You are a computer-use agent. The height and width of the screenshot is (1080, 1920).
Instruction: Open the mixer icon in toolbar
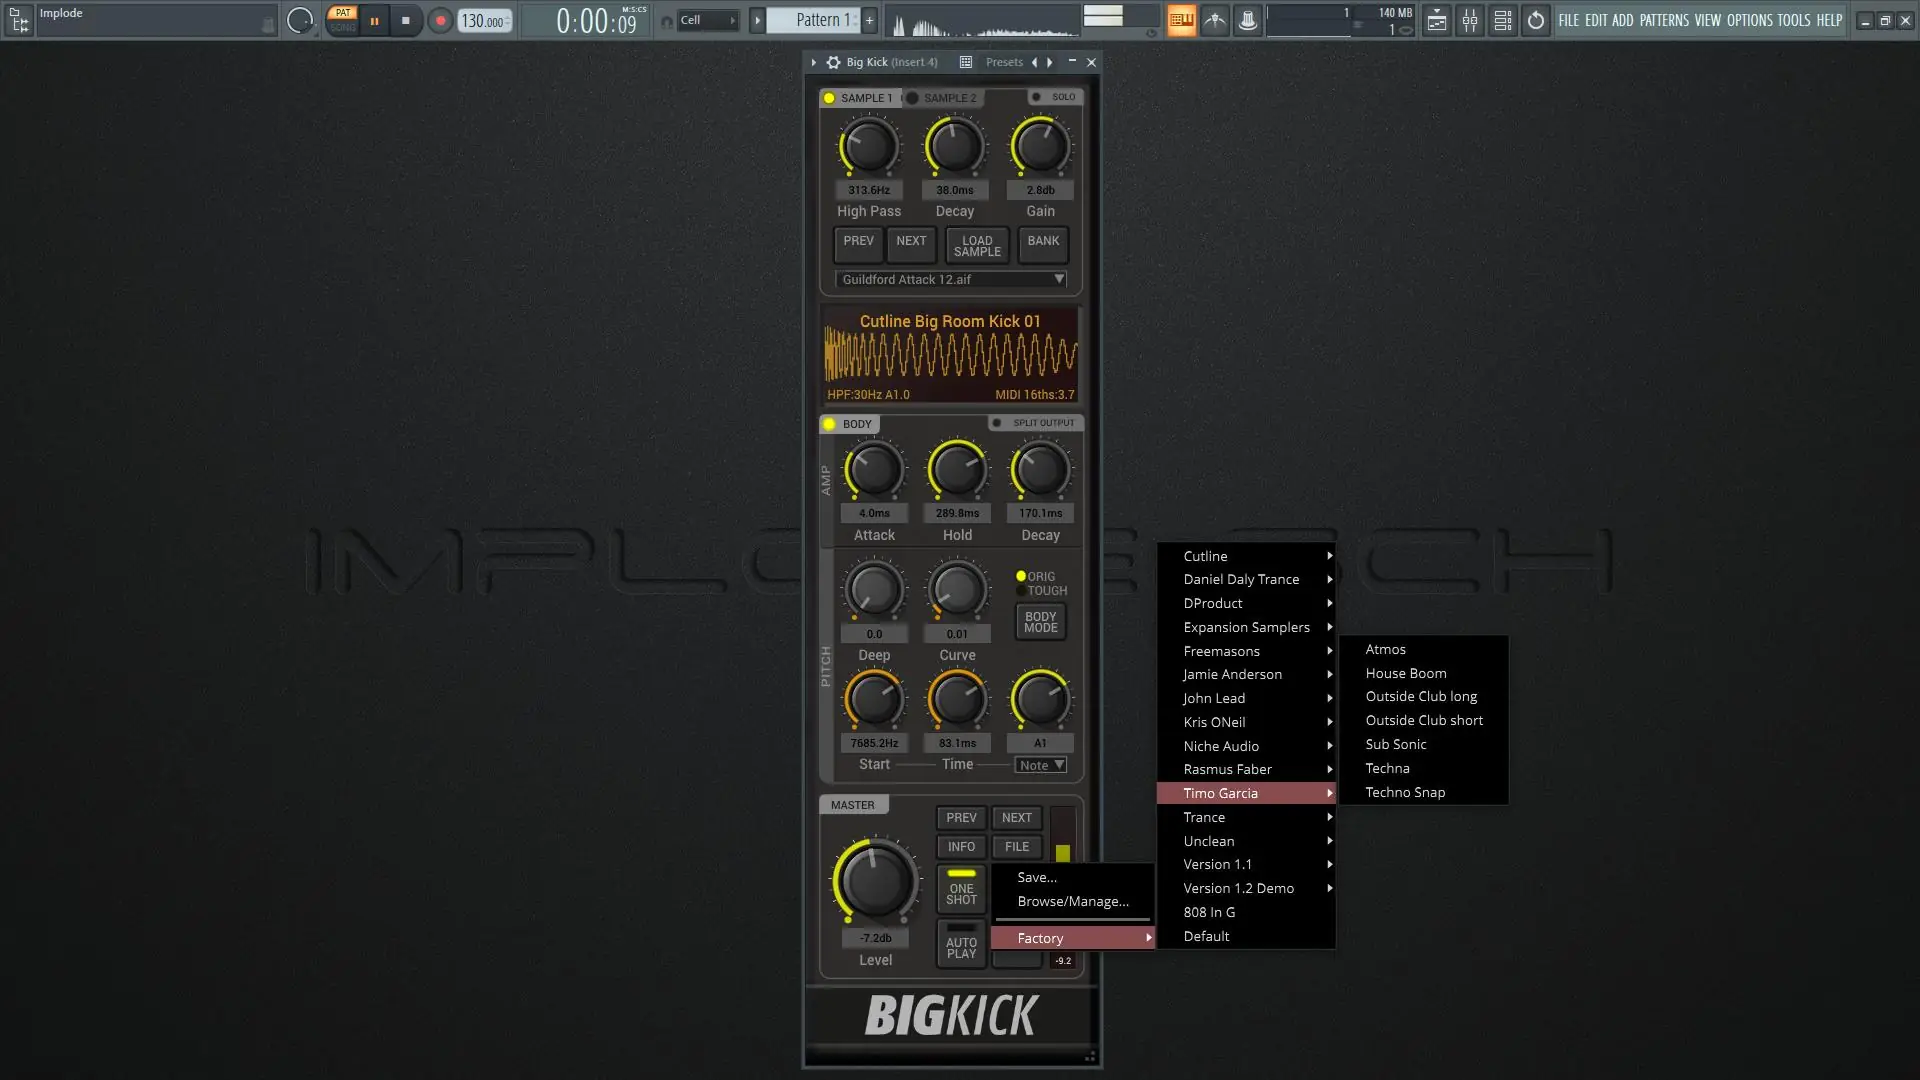point(1469,20)
